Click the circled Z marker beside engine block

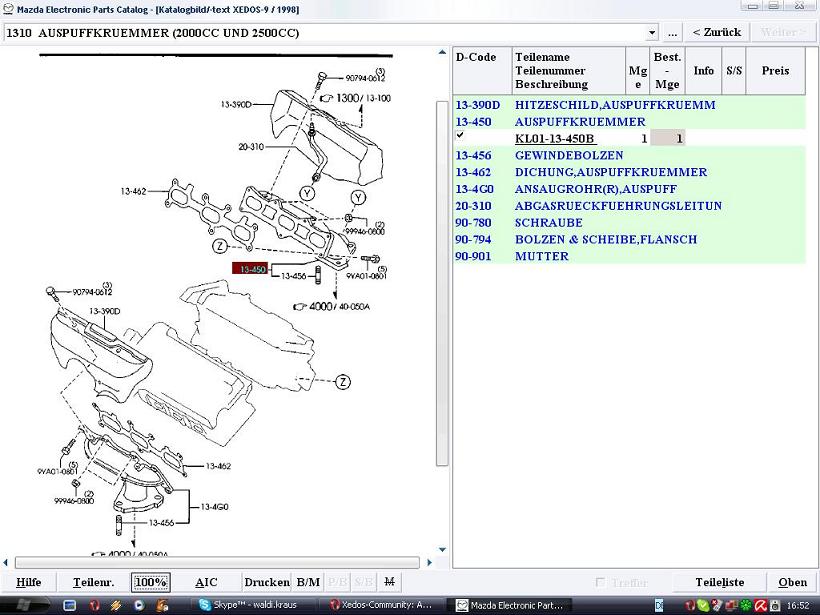point(342,382)
